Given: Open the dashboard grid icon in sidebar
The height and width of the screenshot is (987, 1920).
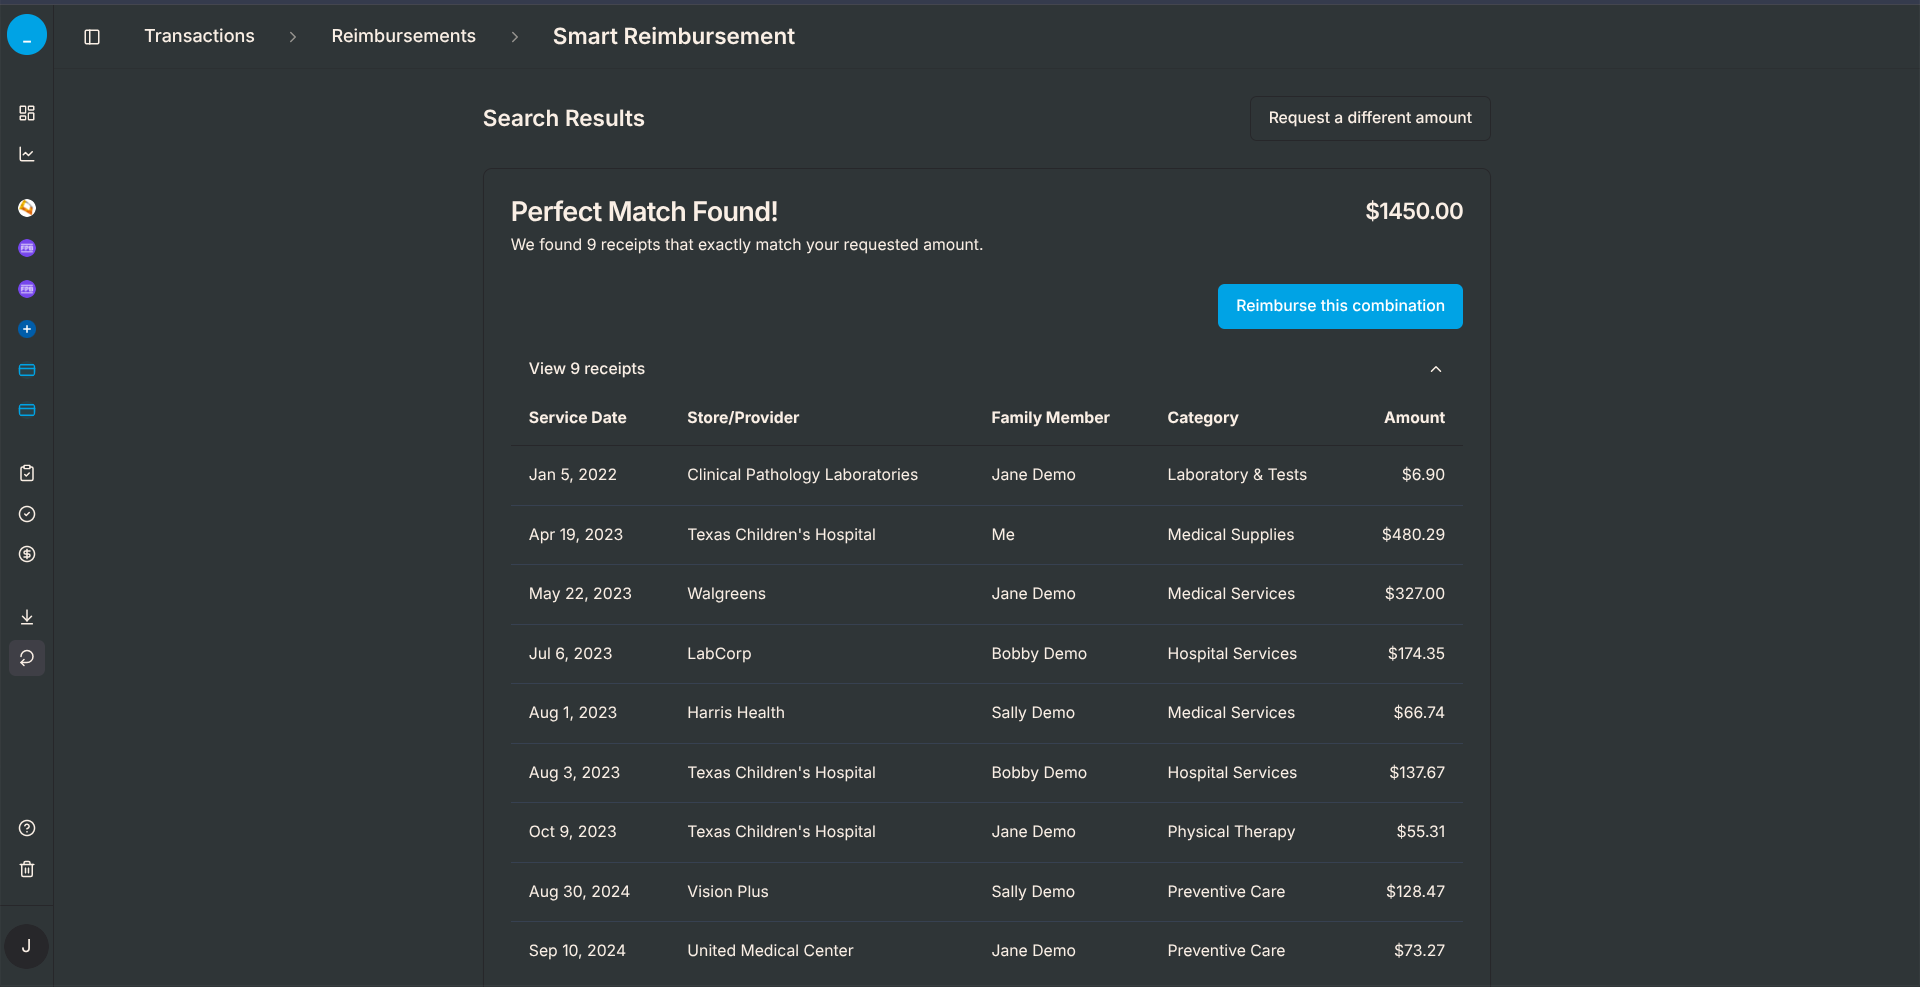Looking at the screenshot, I should [x=27, y=113].
